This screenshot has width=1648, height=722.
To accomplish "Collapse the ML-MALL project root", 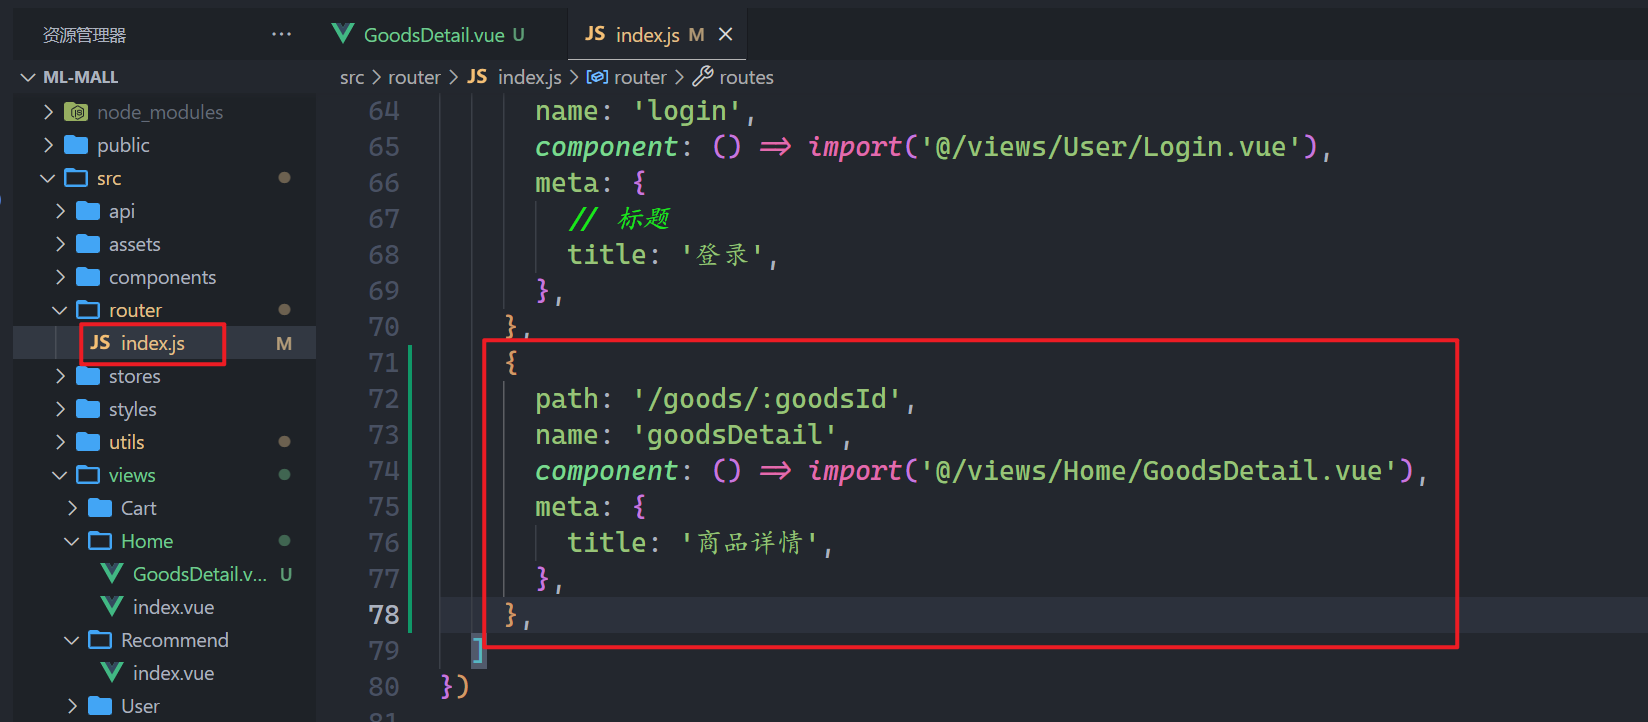I will pos(28,77).
